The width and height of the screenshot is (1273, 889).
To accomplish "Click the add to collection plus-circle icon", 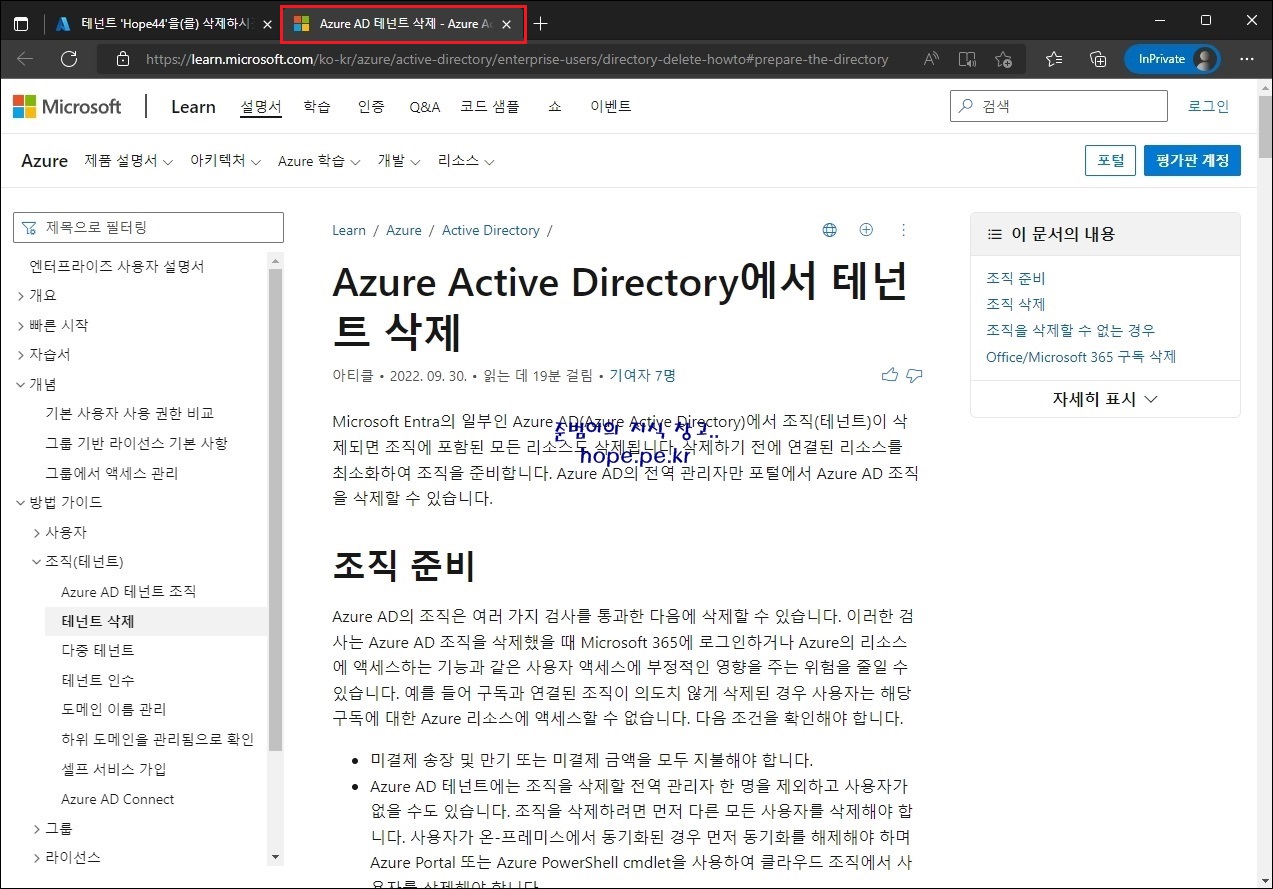I will point(866,230).
